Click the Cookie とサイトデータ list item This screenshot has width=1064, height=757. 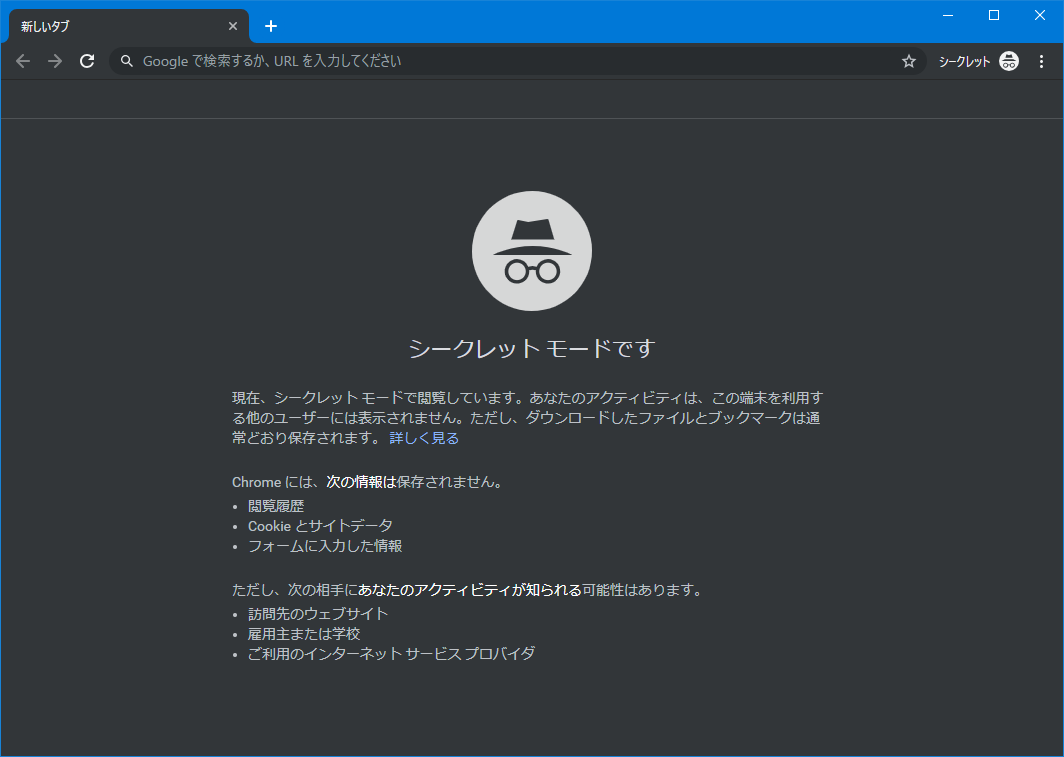320,526
